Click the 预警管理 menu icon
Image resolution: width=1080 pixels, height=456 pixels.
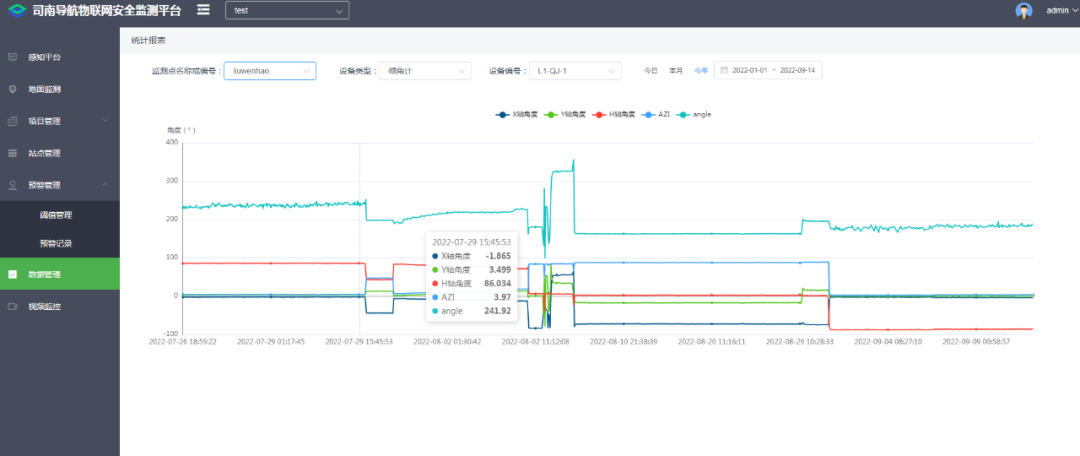tap(12, 185)
